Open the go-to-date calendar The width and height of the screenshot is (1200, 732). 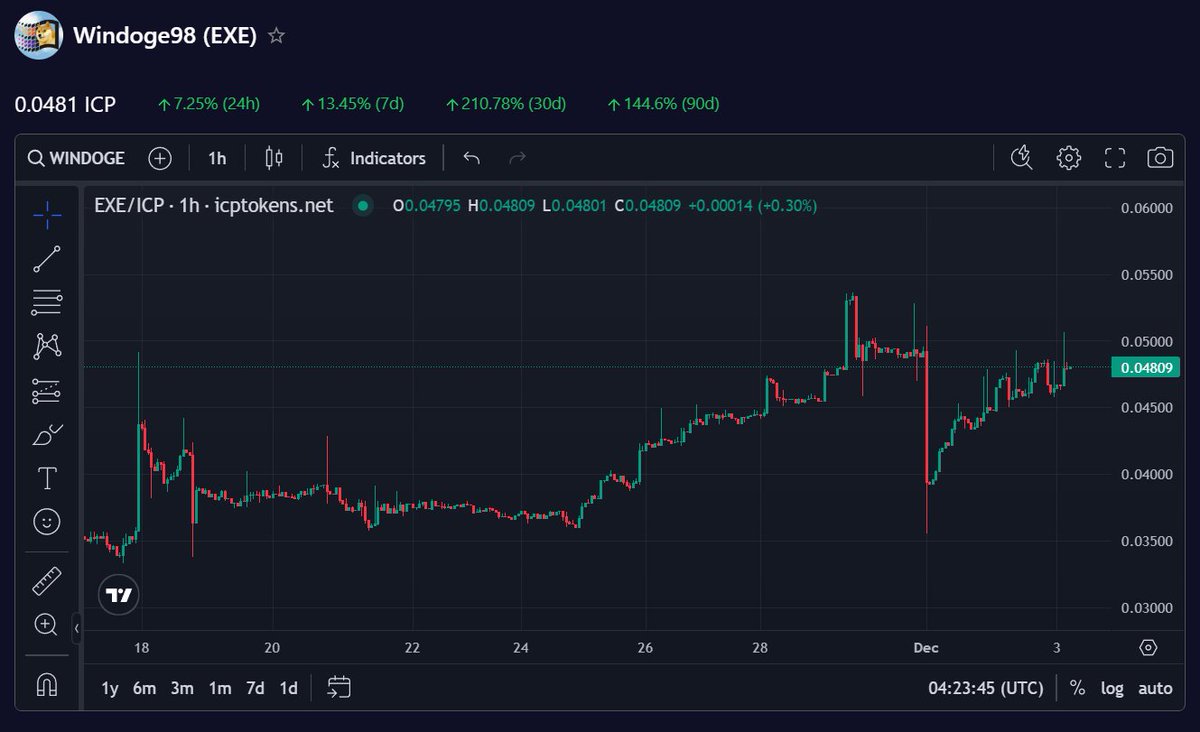(340, 687)
